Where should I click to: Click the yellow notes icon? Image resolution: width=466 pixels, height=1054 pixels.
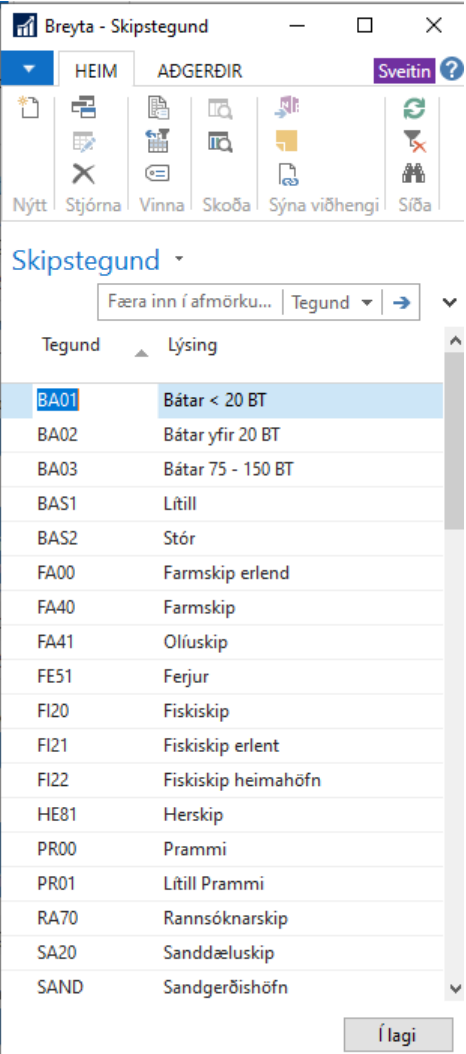[x=287, y=141]
